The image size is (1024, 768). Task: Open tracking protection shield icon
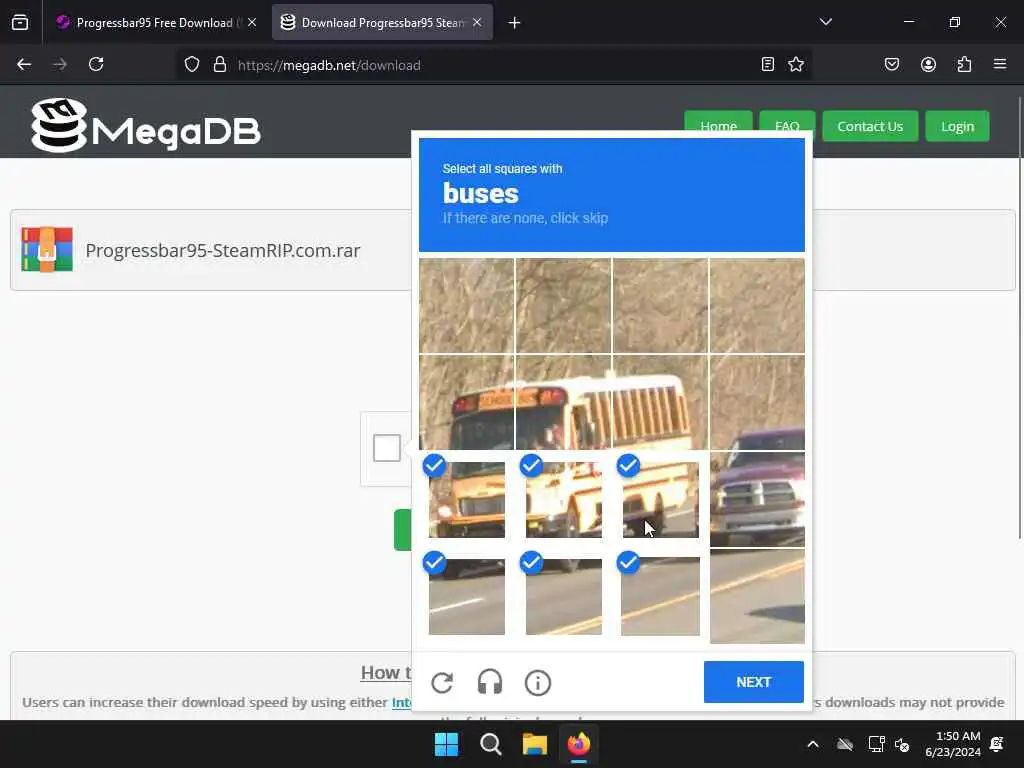(x=191, y=65)
